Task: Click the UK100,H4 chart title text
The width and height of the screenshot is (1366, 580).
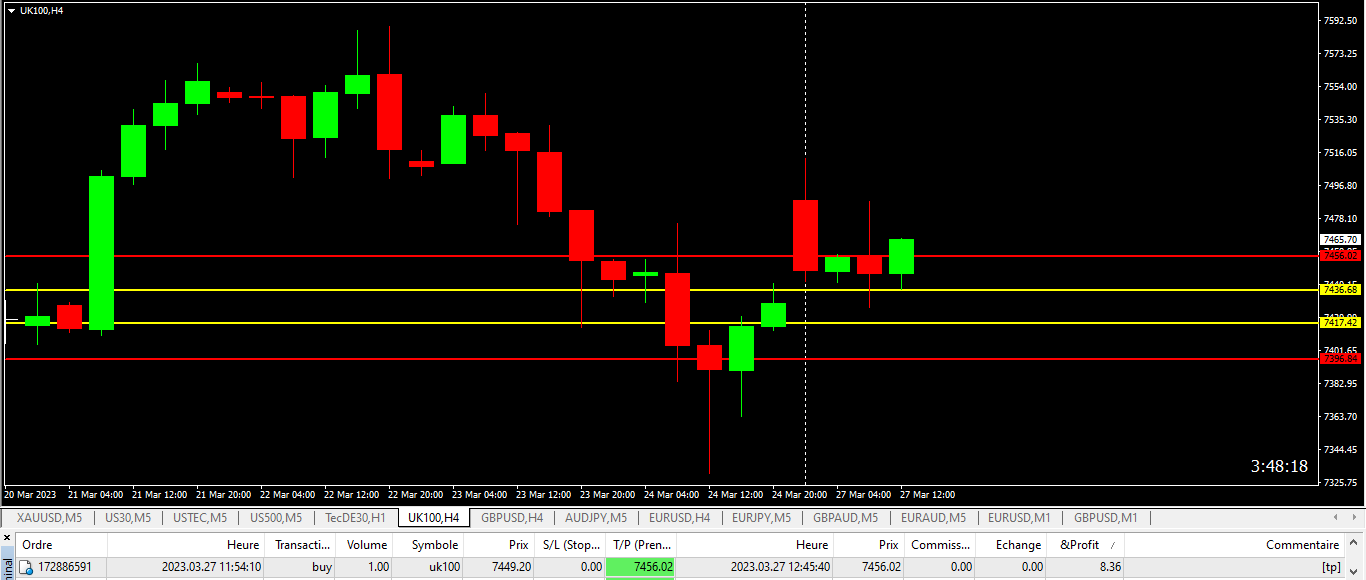Action: 42,10
